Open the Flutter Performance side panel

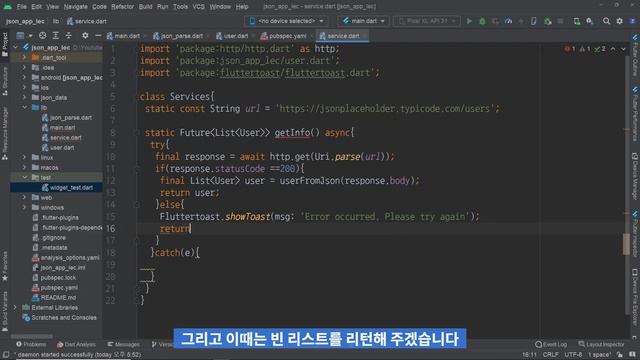click(635, 113)
